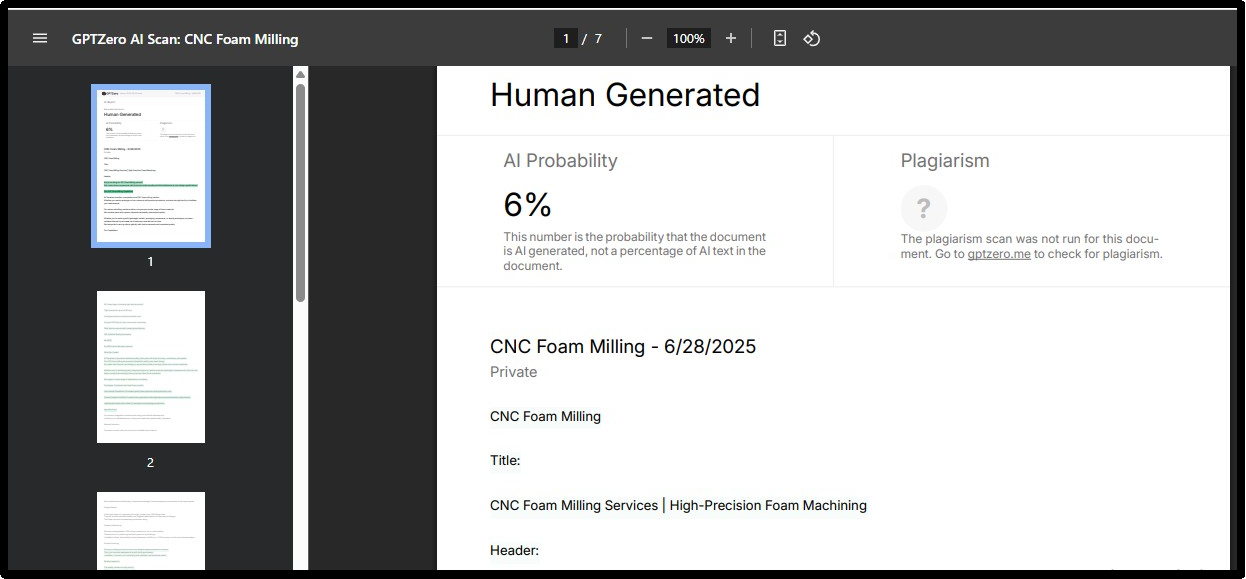
Task: Click 'CNC Foam Milling - 6/28/2025' title
Action: coord(623,347)
